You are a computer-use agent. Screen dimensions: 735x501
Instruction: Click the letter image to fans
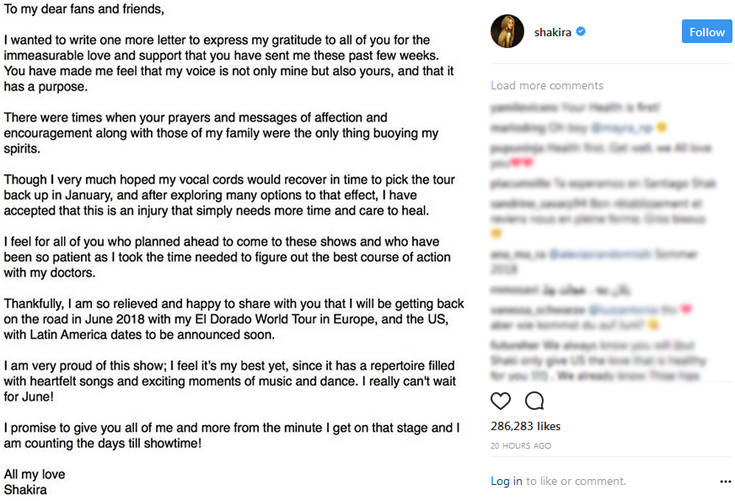[x=235, y=250]
